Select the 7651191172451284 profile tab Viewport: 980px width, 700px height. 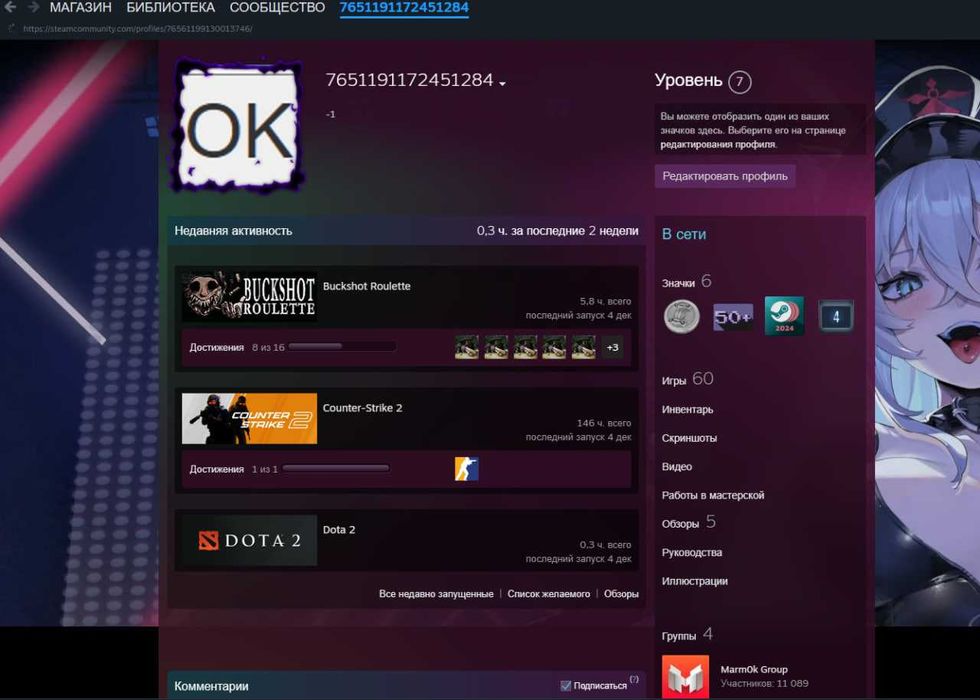(404, 8)
